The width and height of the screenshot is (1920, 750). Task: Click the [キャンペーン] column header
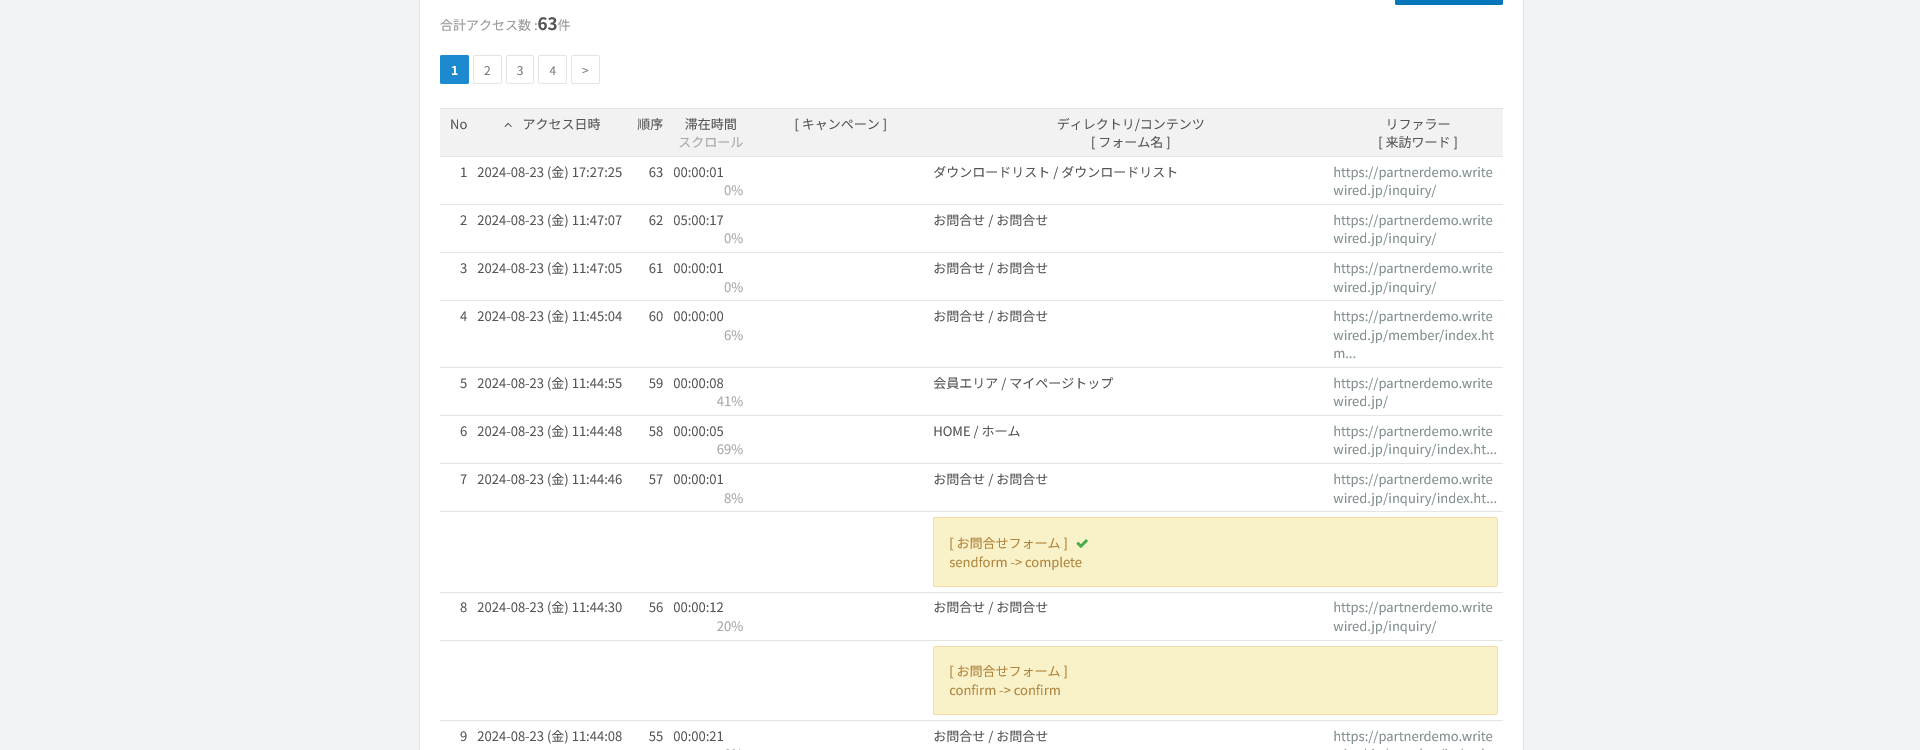point(841,125)
